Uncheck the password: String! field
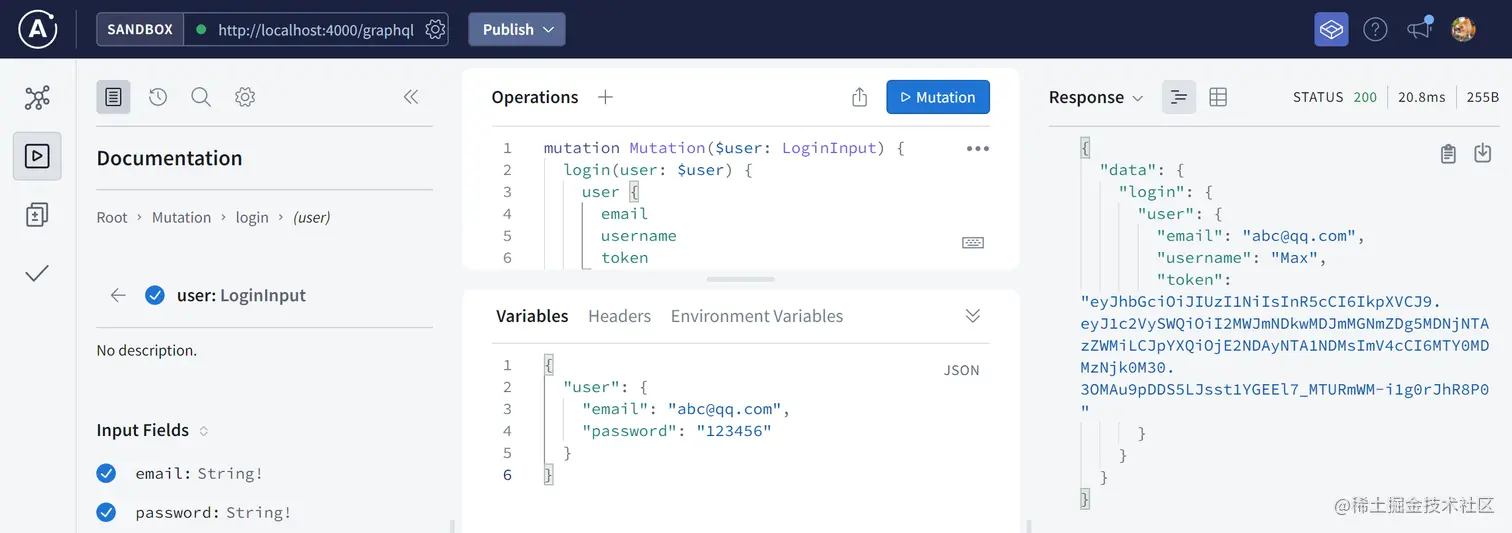The image size is (1512, 533). tap(106, 512)
